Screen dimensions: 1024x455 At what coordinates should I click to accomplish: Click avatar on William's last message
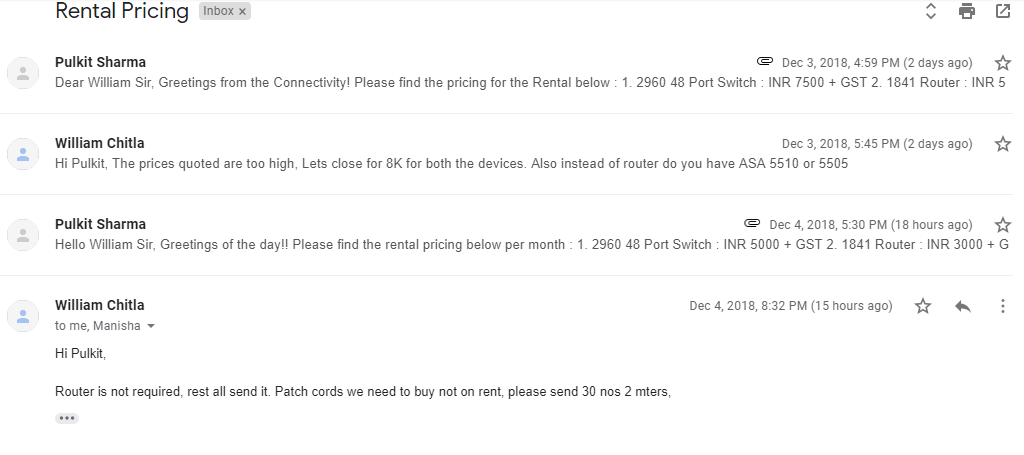[22, 315]
